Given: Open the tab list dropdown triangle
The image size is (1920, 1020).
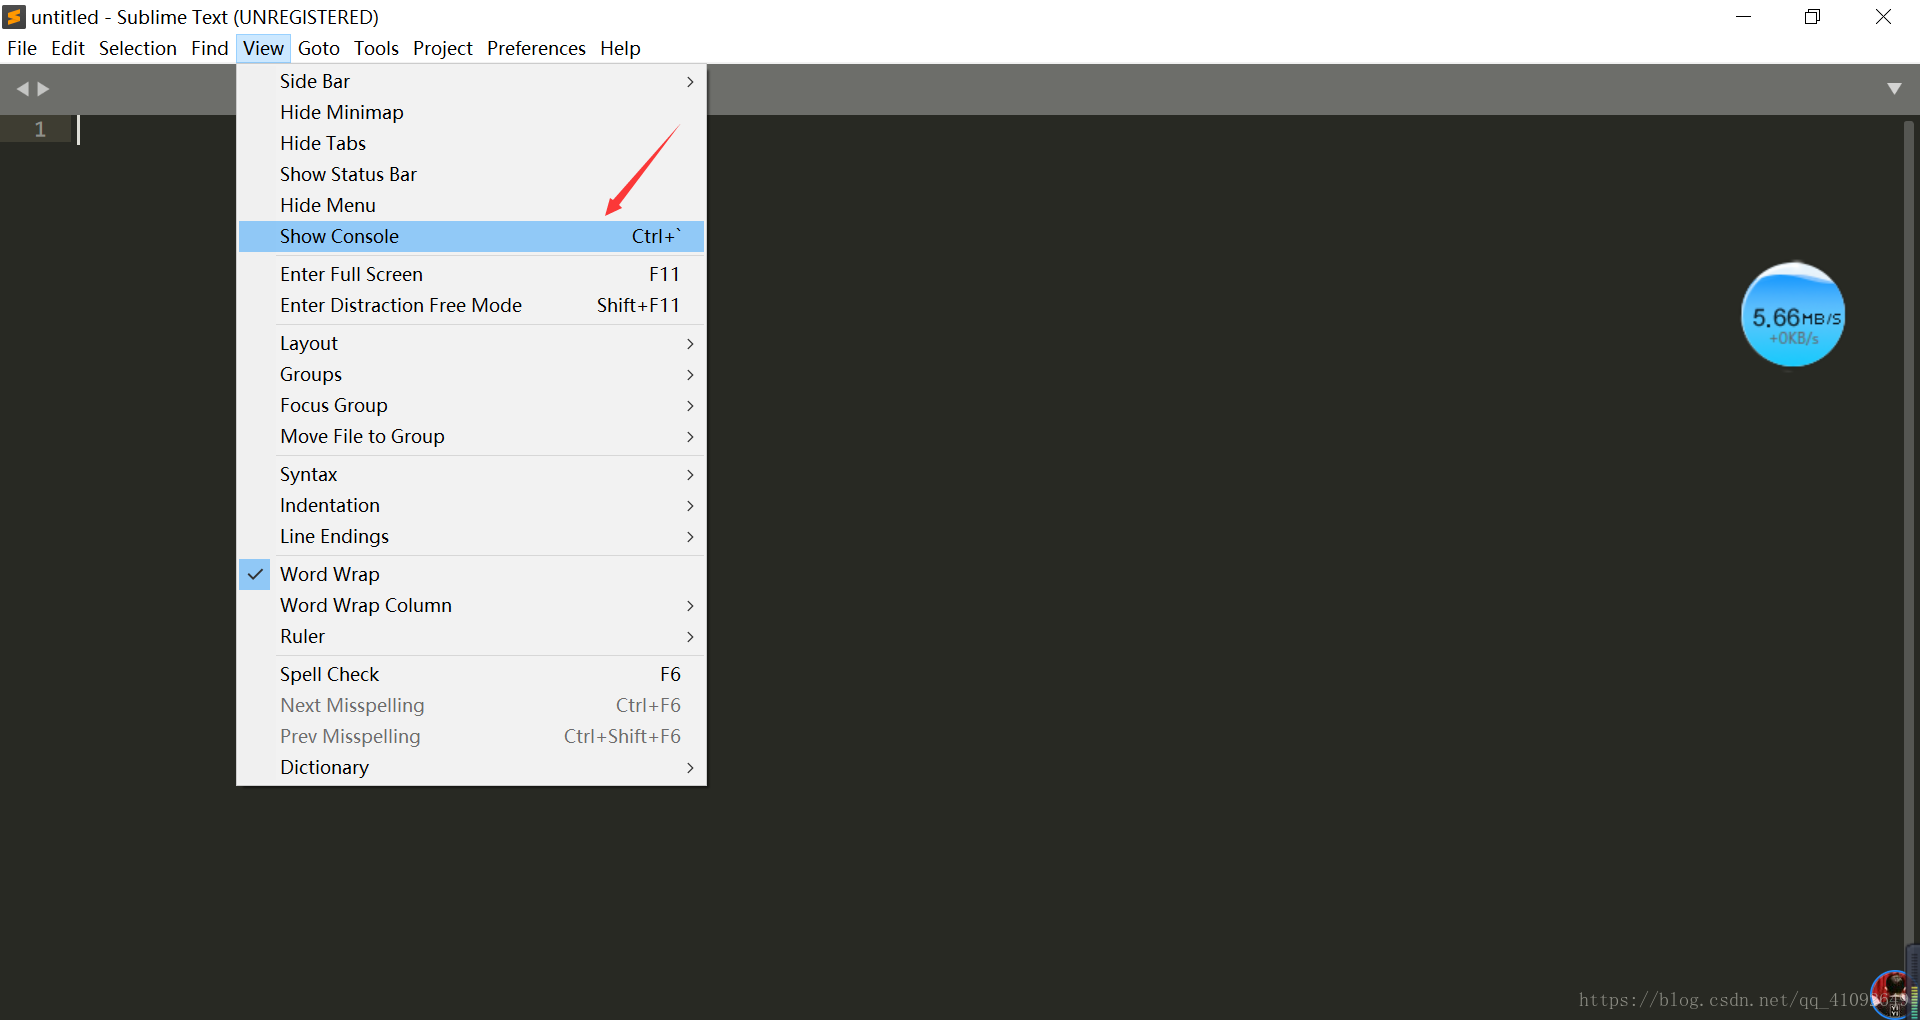Looking at the screenshot, I should tap(1894, 89).
